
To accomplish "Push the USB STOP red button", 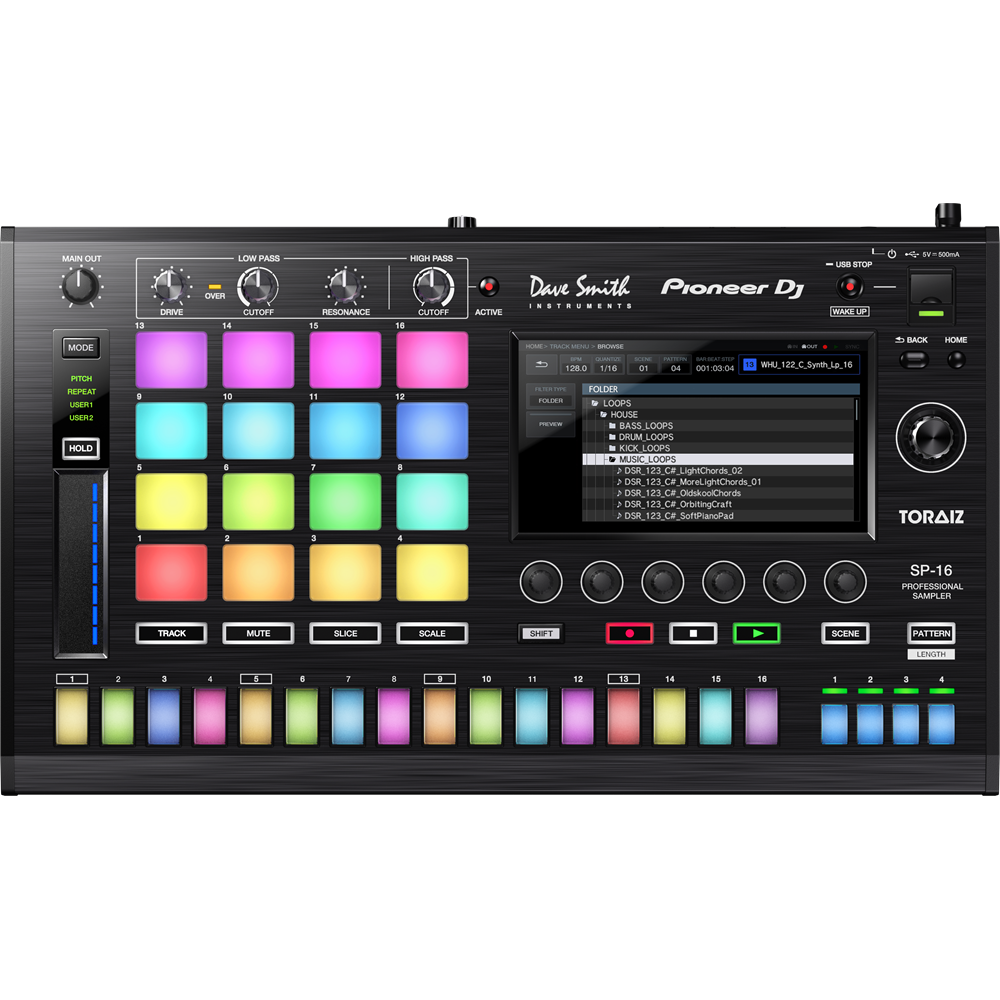I will (849, 286).
